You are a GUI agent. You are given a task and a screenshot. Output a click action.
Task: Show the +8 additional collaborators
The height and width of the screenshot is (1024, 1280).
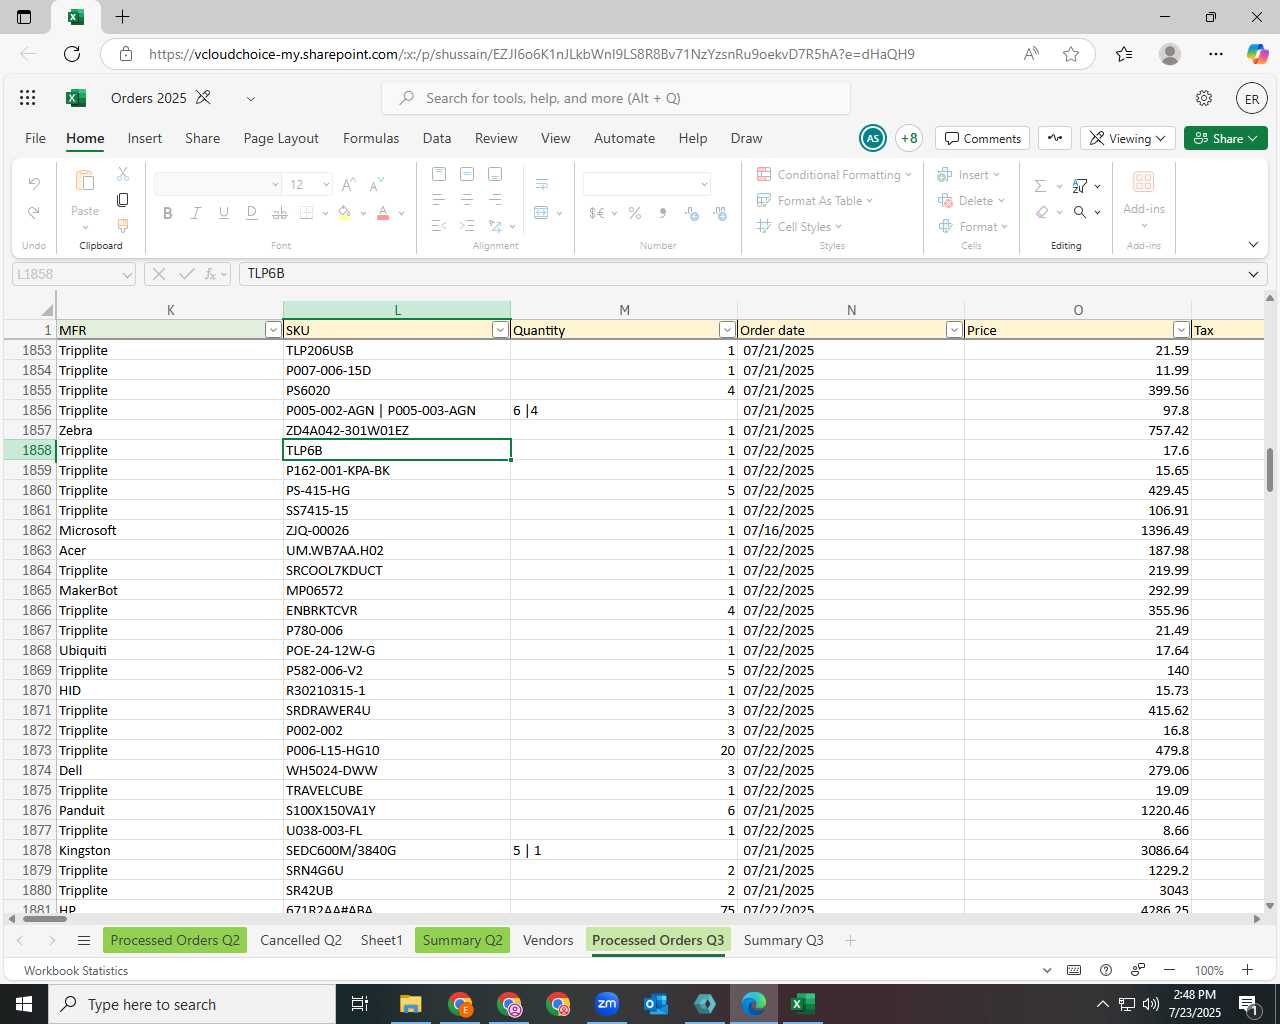(909, 138)
